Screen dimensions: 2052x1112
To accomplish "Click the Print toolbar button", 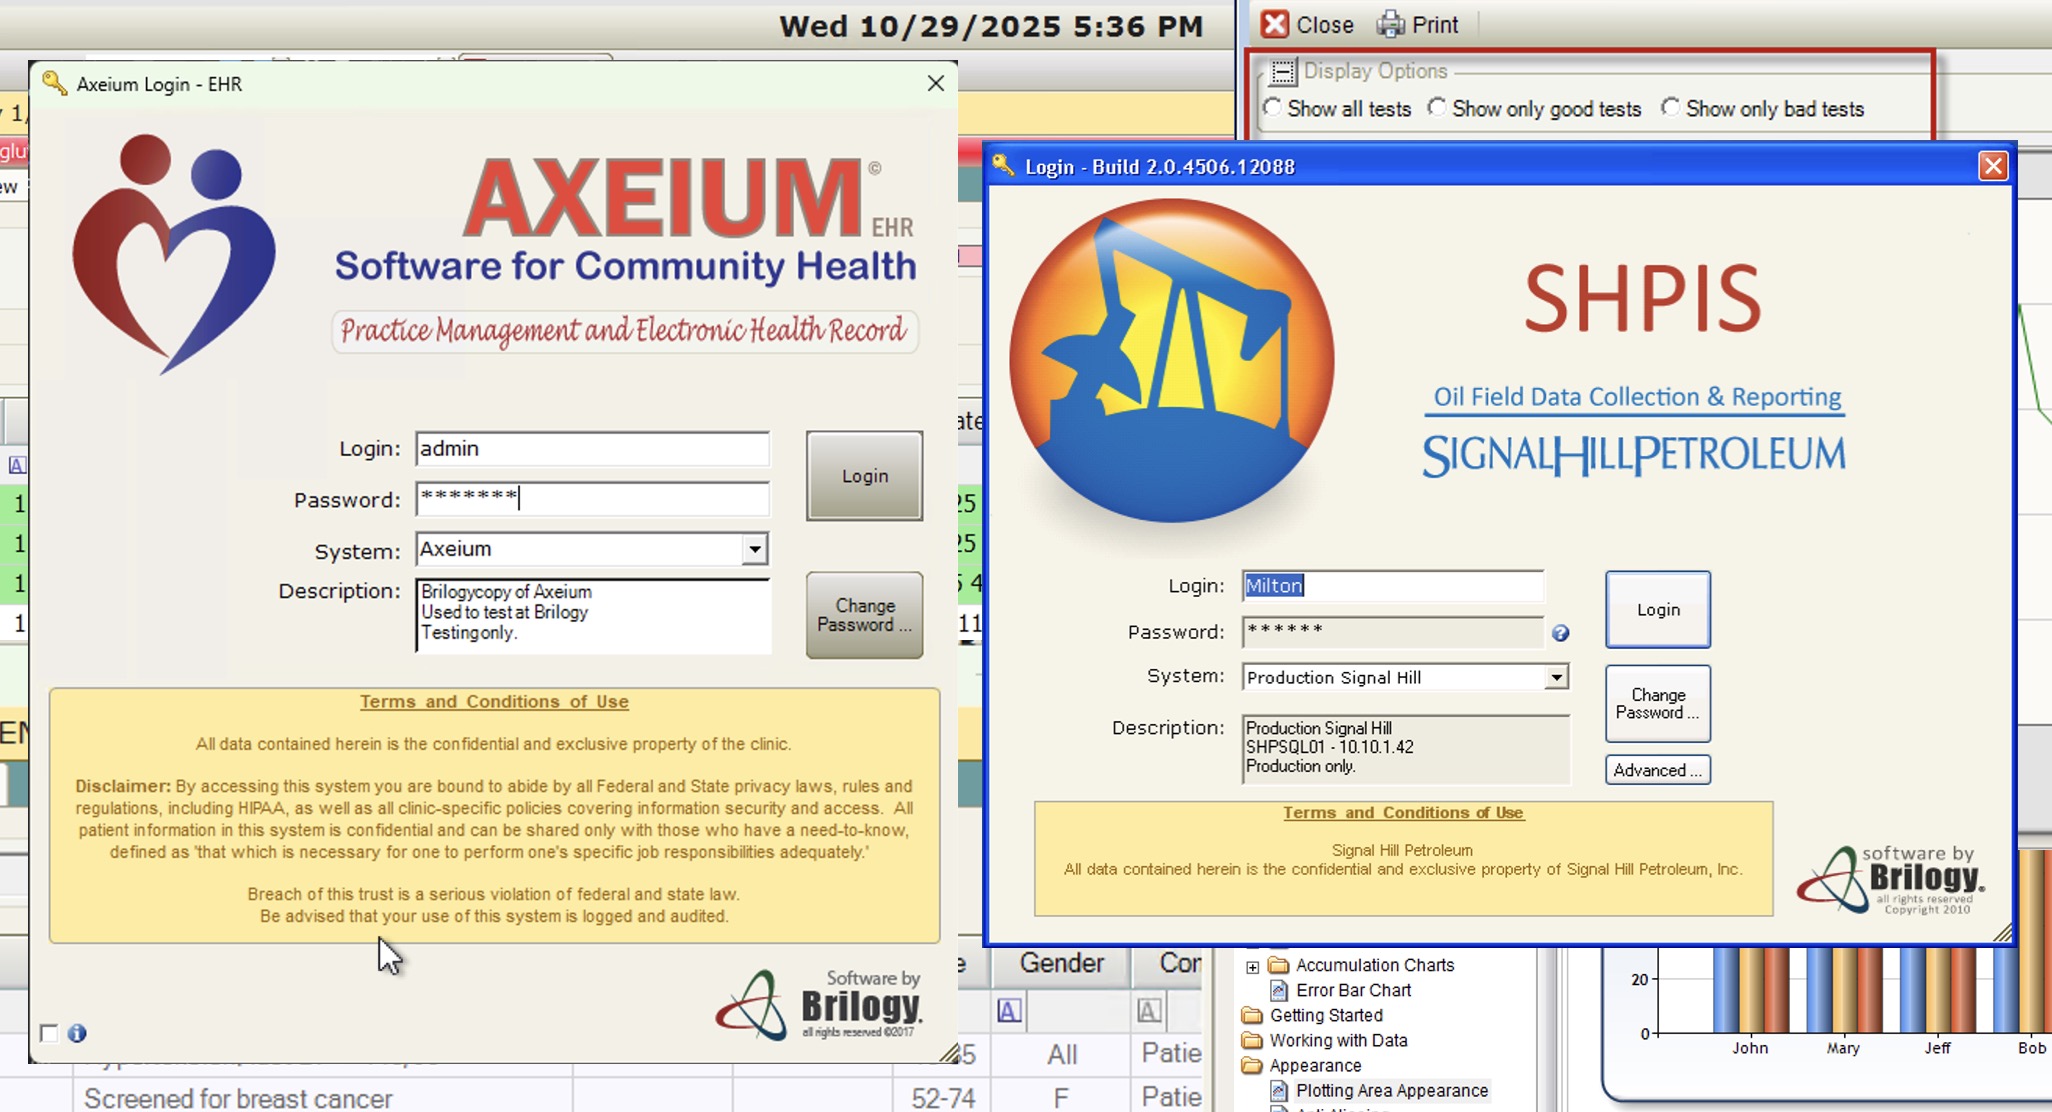I will [1418, 24].
